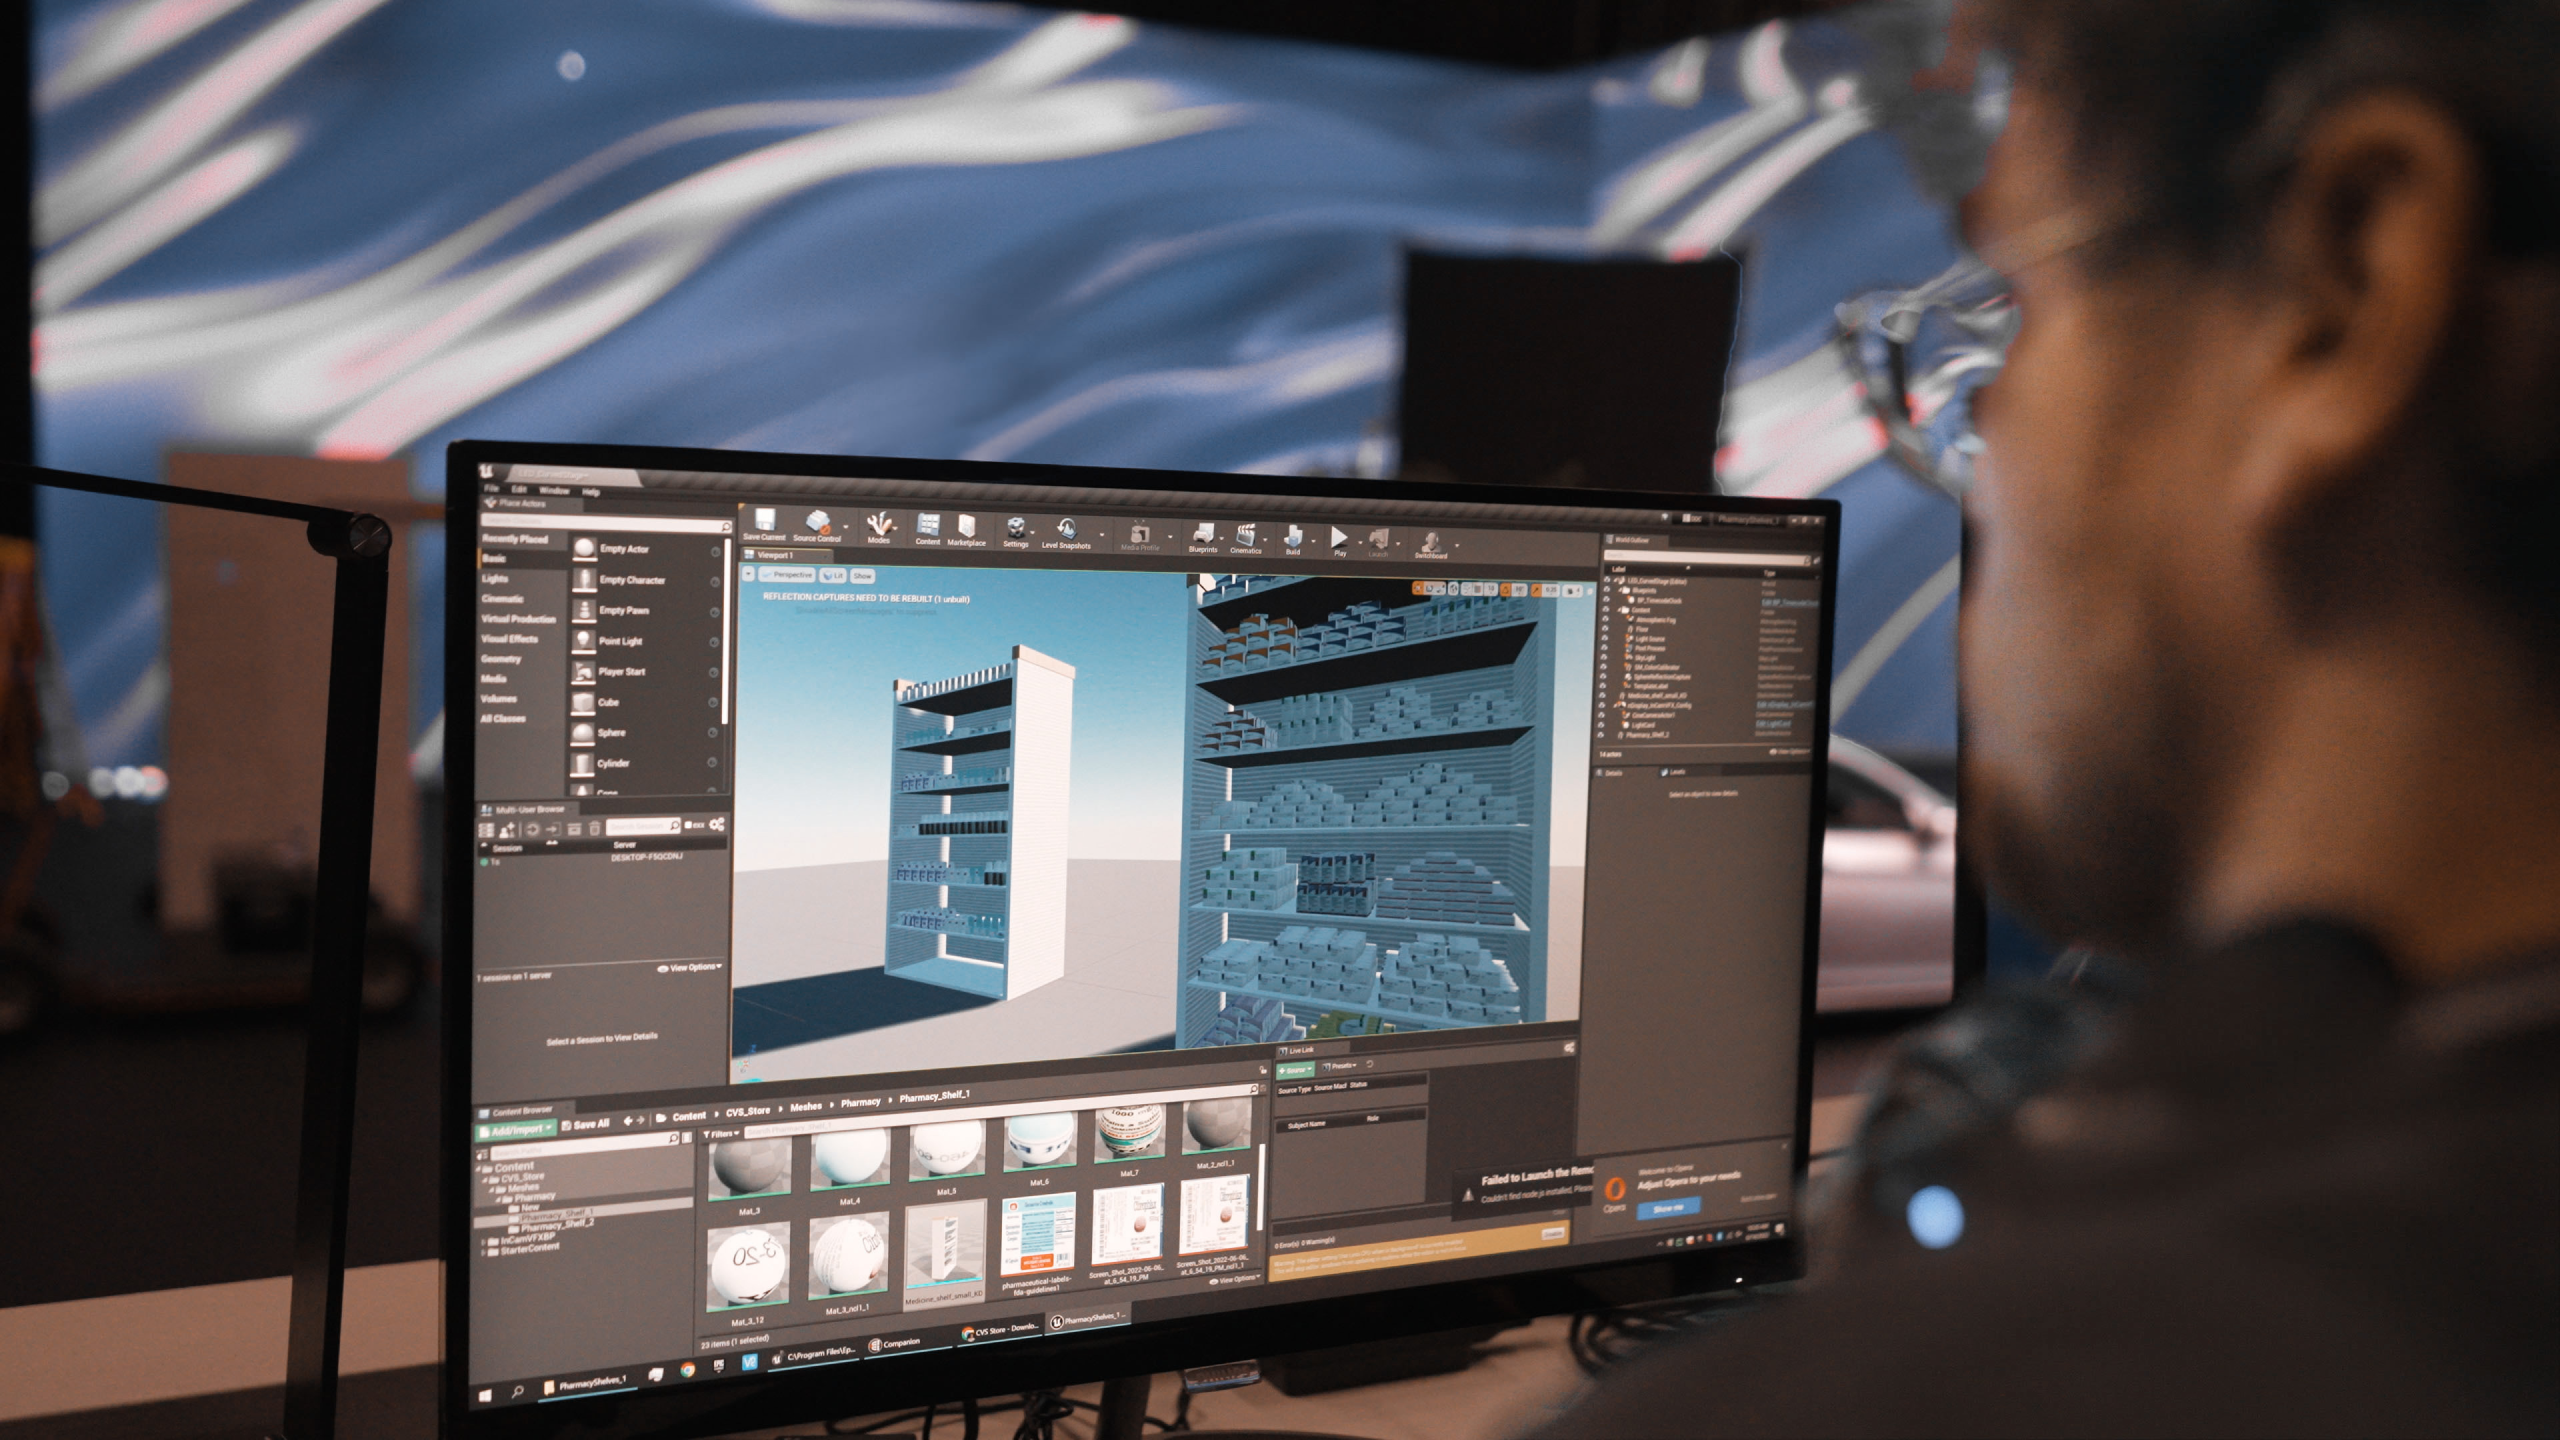
Task: Click delete session trash icon
Action: pos(595,829)
